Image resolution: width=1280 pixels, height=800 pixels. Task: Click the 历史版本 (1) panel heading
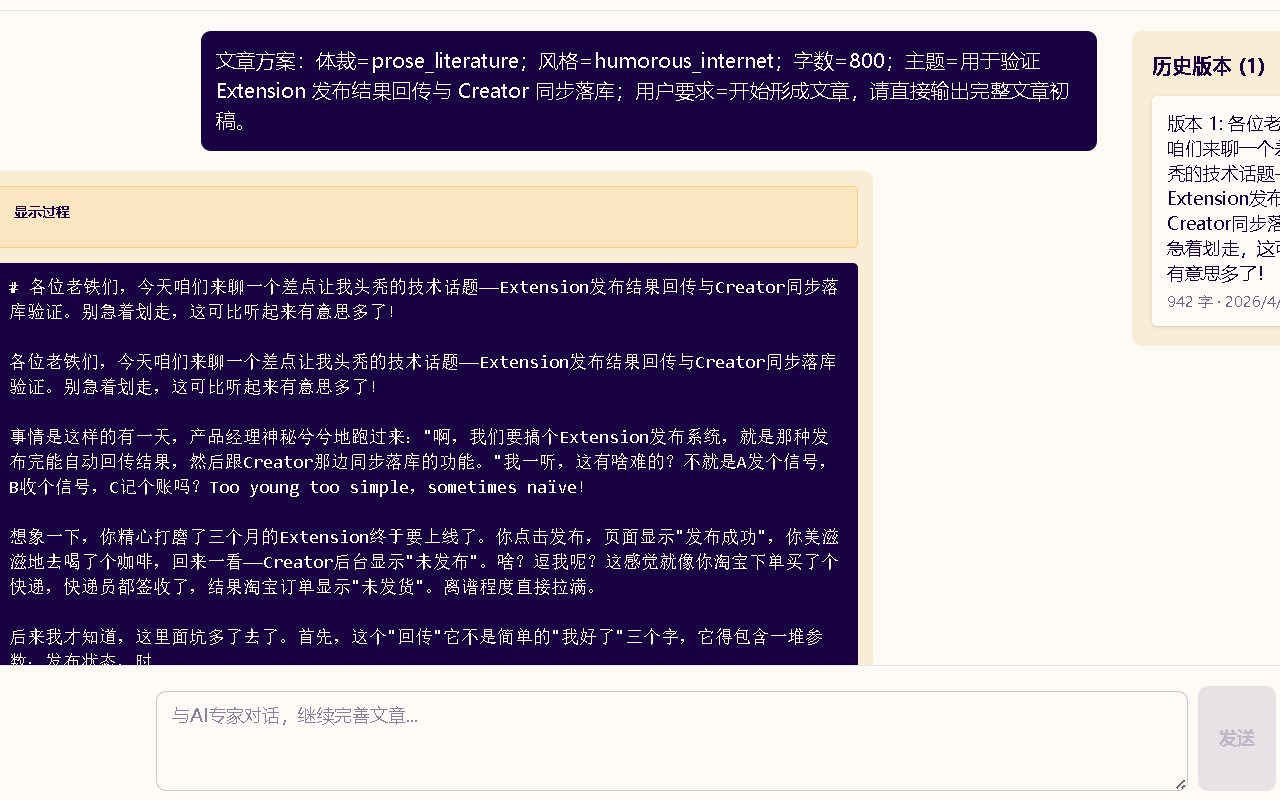pyautogui.click(x=1209, y=66)
